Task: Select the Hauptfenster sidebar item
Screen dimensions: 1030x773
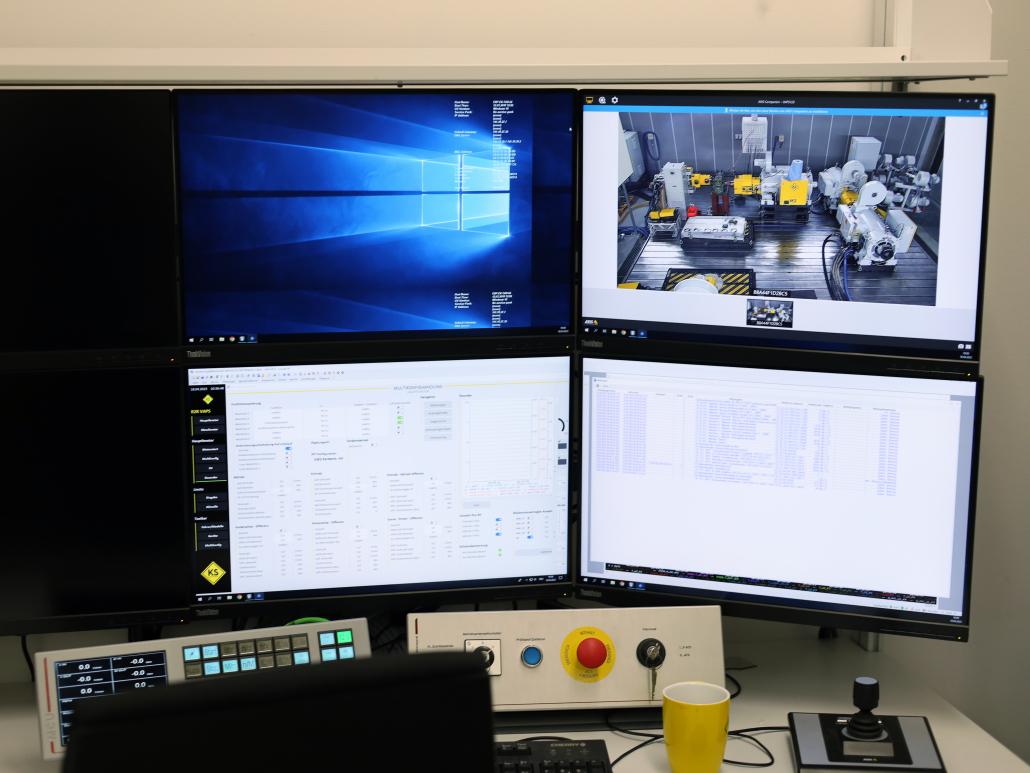Action: (209, 420)
